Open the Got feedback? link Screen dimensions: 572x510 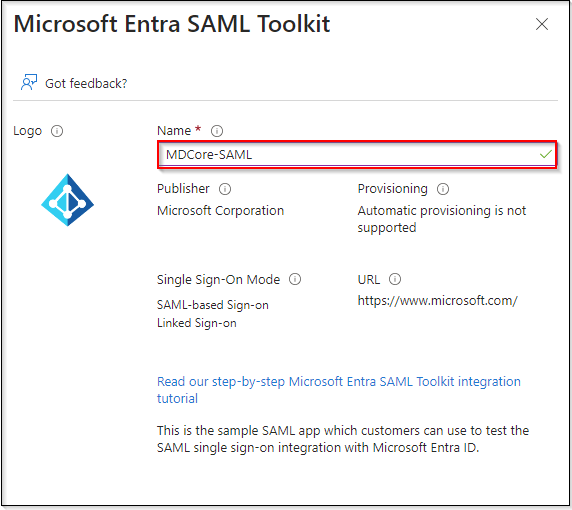tap(86, 84)
